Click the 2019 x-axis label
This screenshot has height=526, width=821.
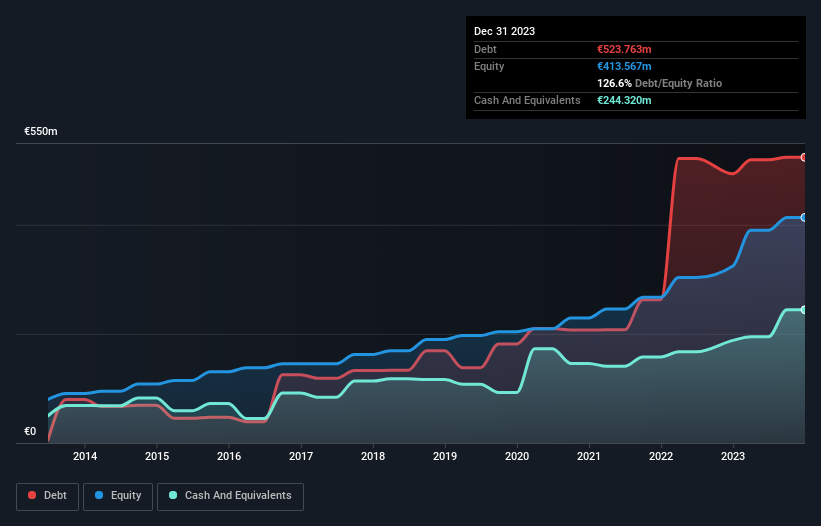(x=445, y=456)
